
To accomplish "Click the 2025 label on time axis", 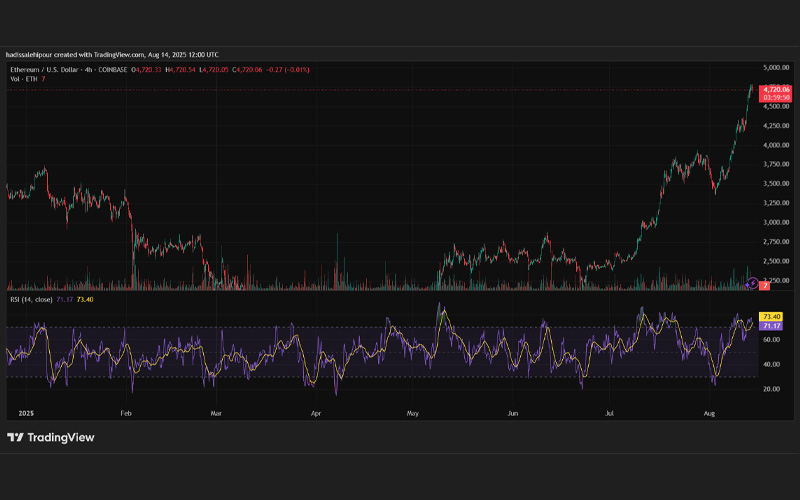I will click(26, 413).
